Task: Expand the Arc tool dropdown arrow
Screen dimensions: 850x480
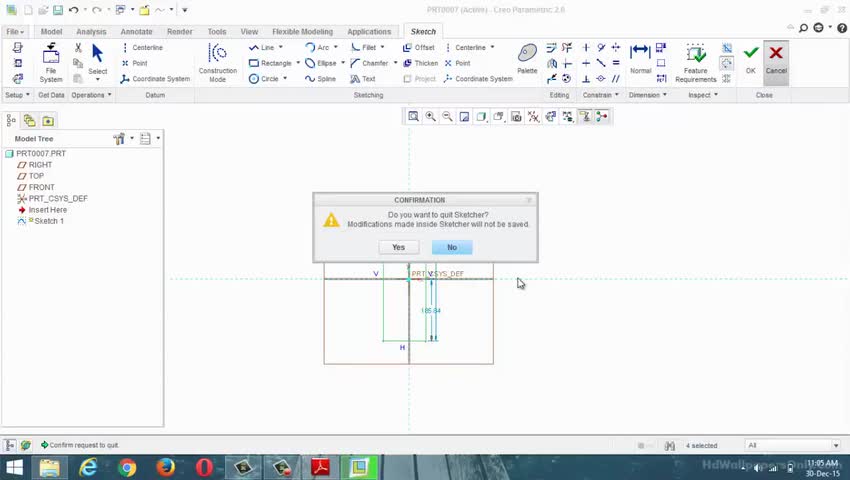Action: 336,48
